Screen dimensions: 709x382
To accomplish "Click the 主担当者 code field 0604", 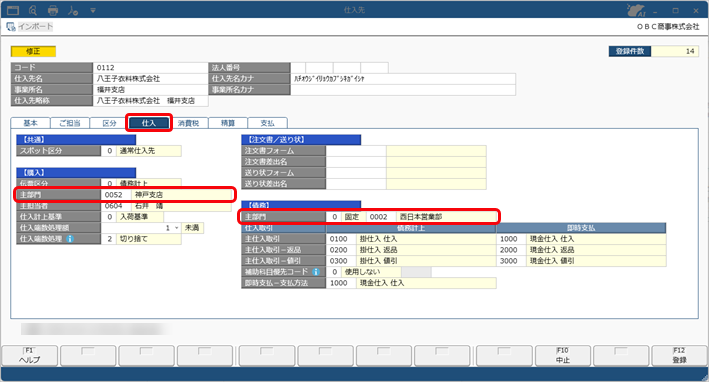I will [116, 206].
